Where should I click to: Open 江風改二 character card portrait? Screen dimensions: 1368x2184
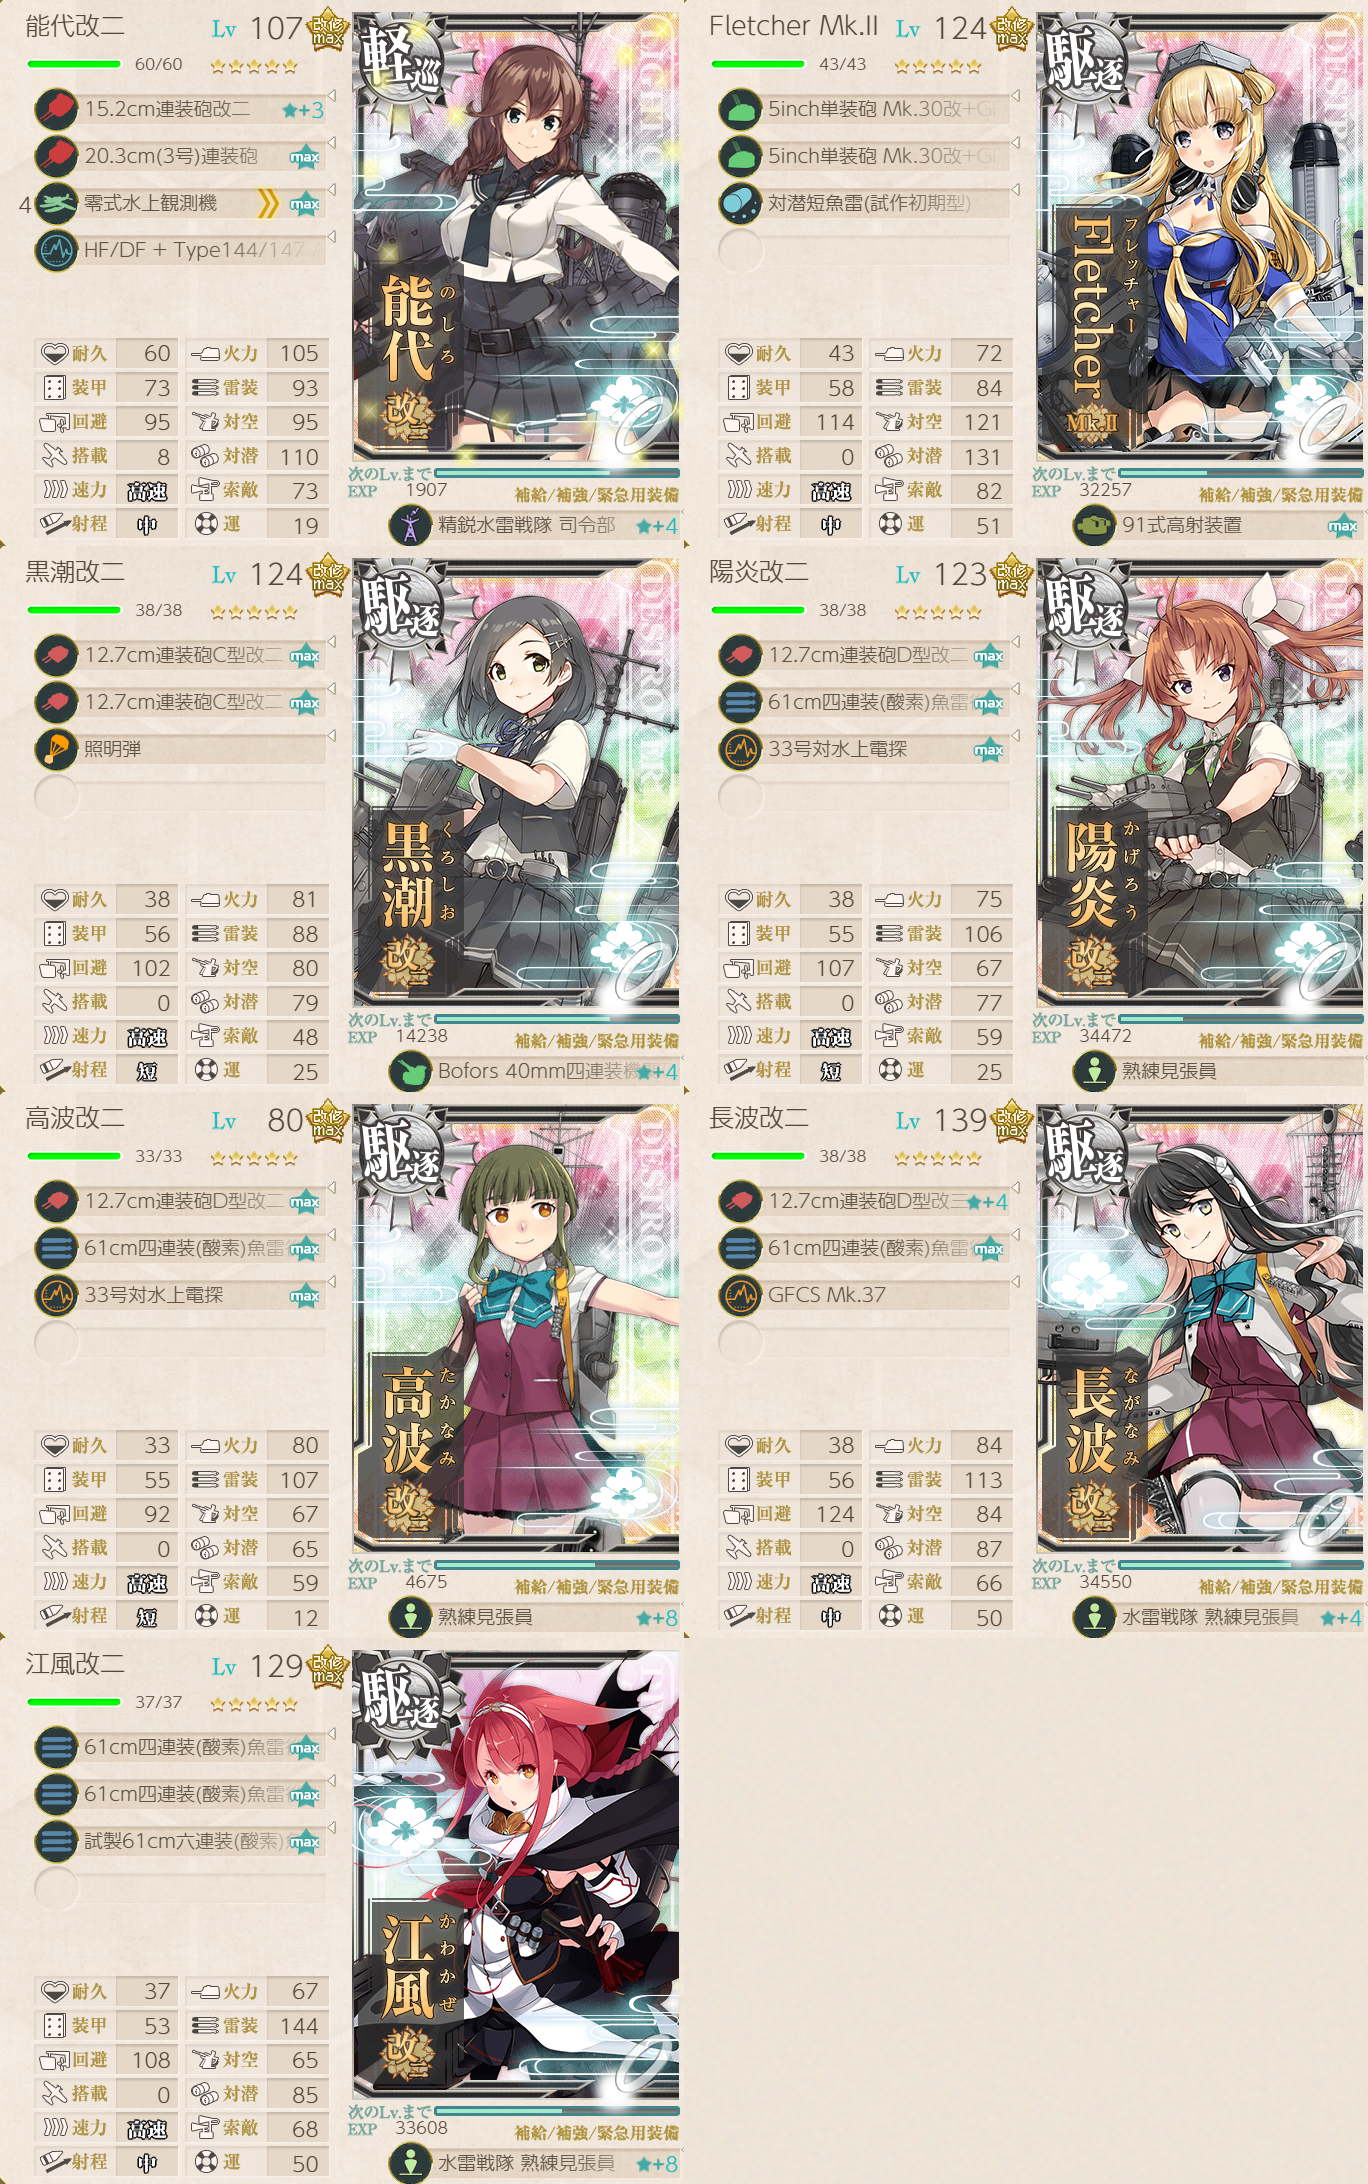(516, 1875)
